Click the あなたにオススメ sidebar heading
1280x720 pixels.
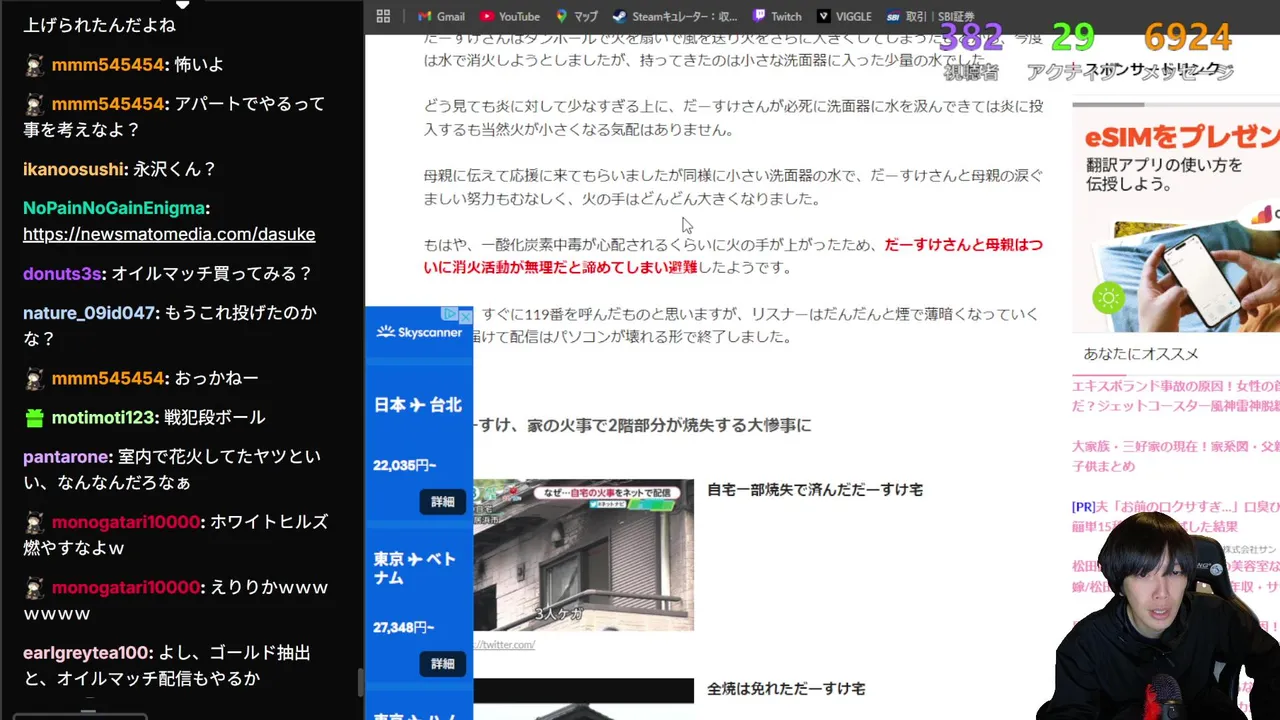coord(1141,354)
